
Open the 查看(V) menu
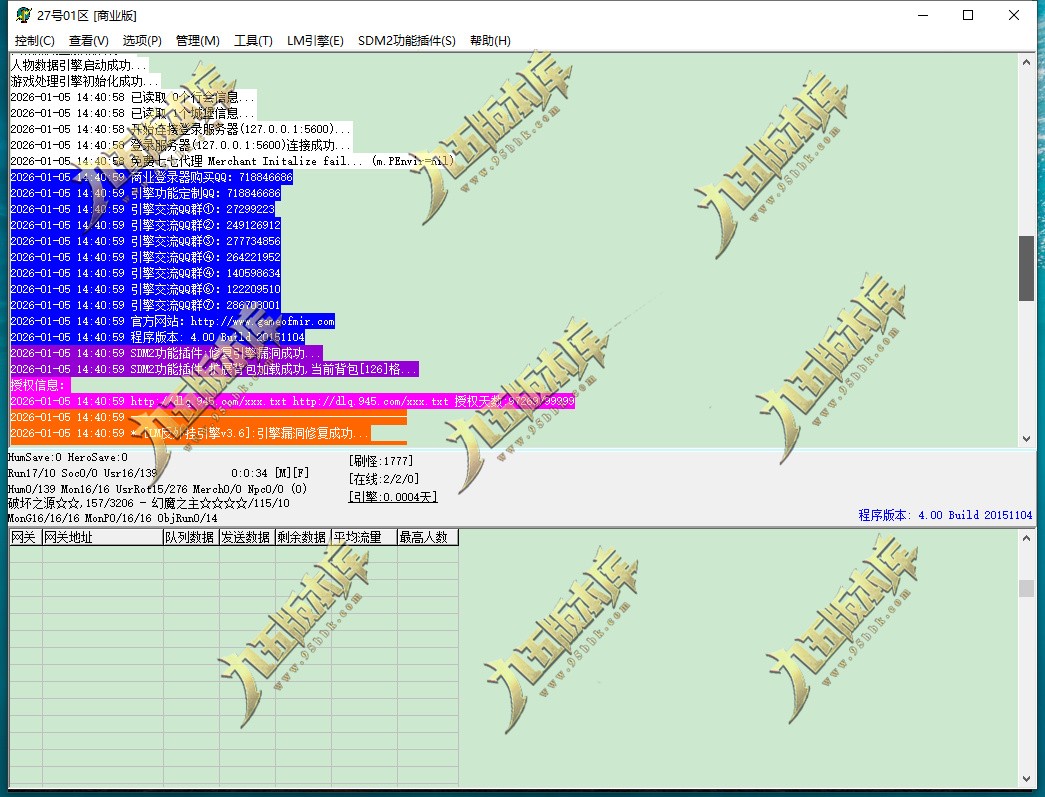pos(89,41)
